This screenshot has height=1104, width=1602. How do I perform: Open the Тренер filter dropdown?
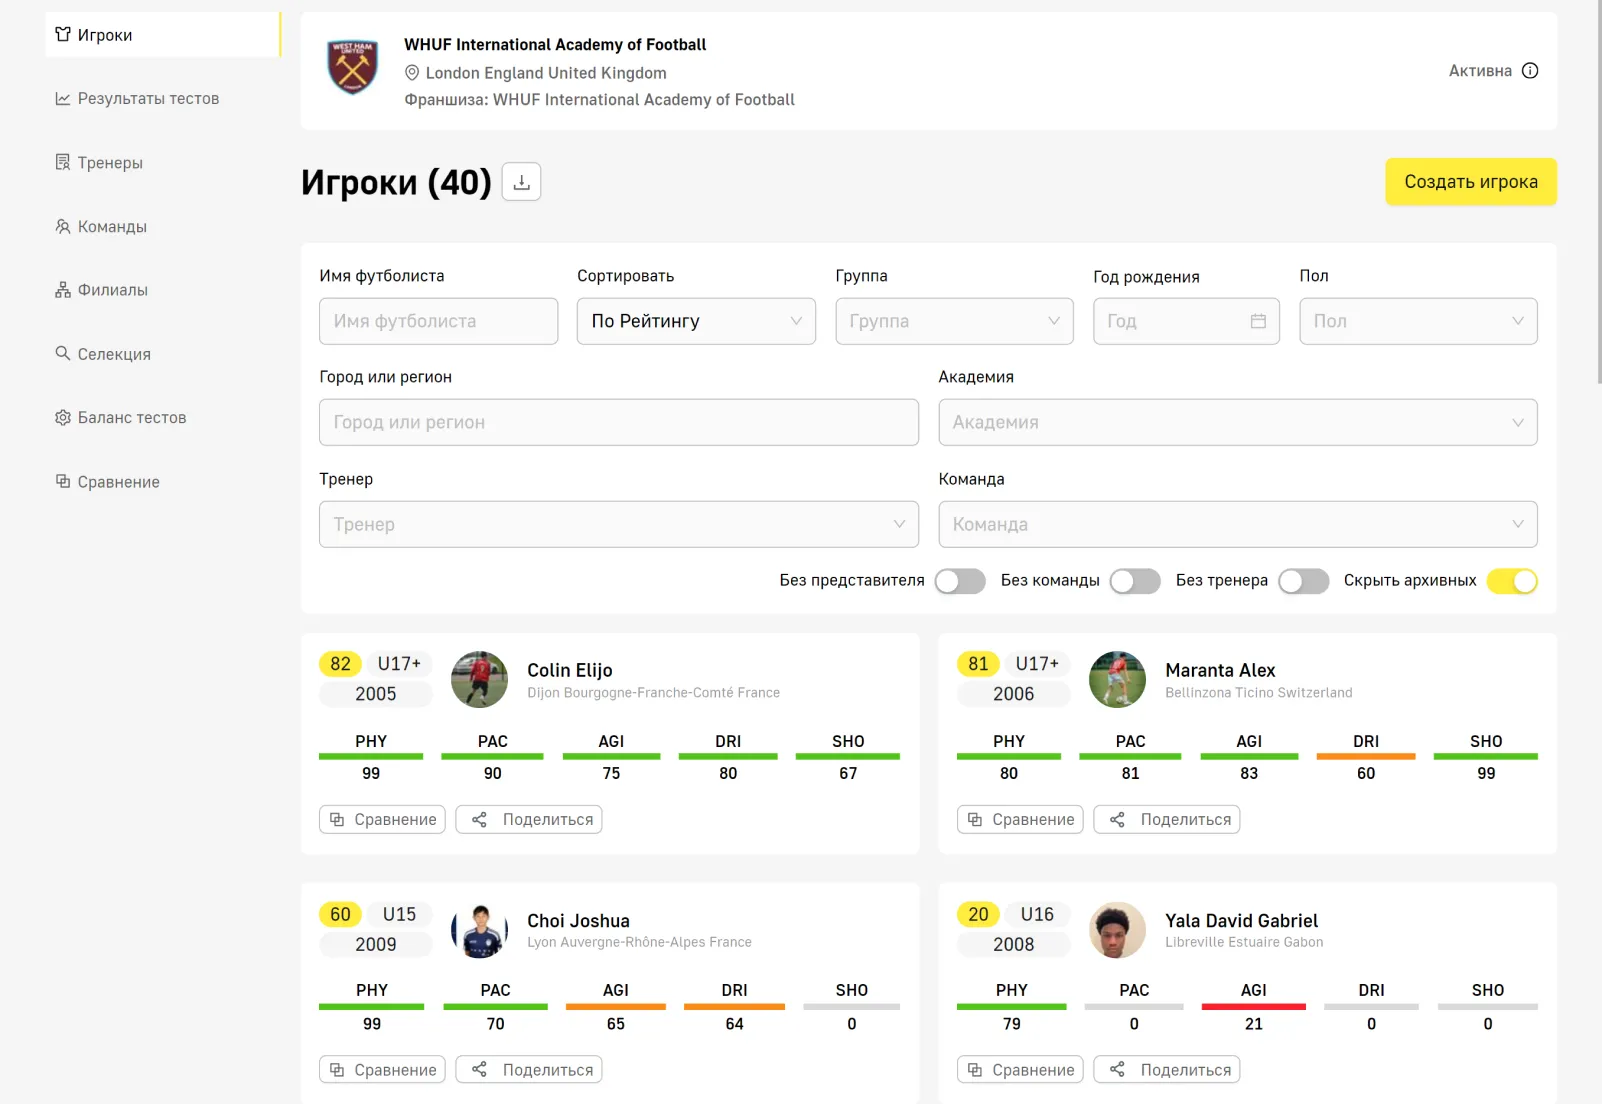(x=618, y=524)
